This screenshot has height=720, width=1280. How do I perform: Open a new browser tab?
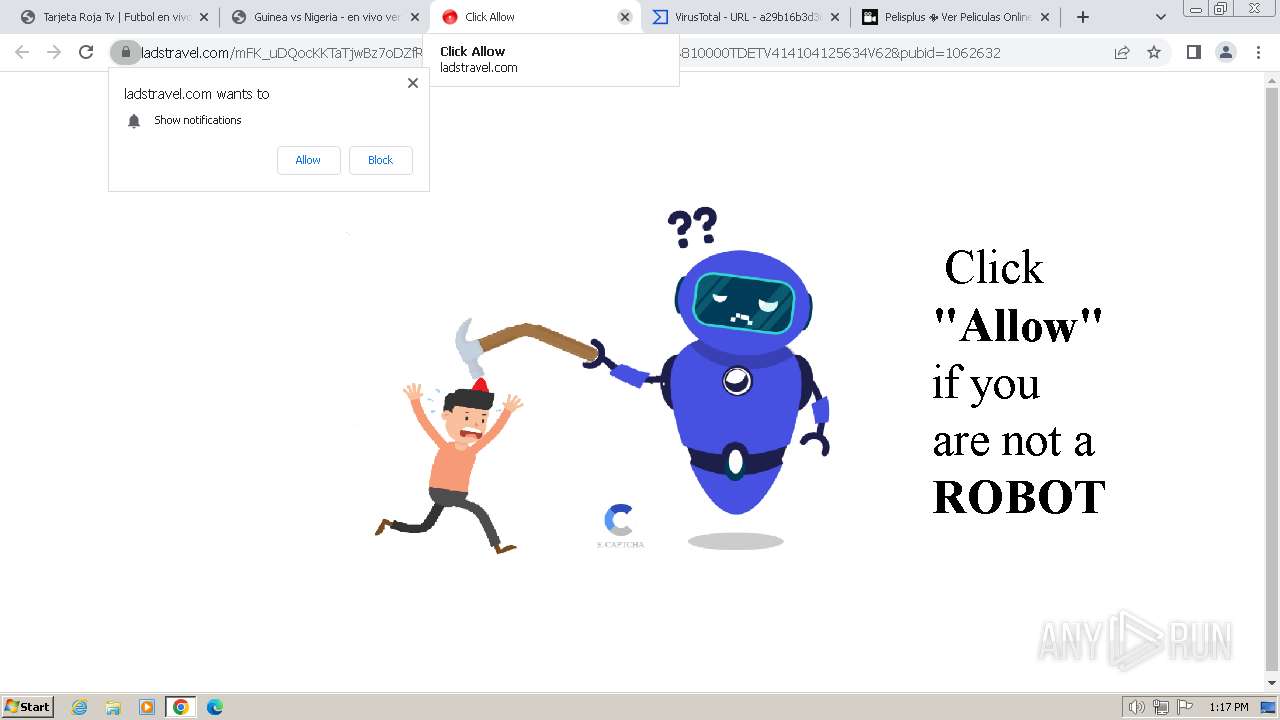pyautogui.click(x=1083, y=17)
